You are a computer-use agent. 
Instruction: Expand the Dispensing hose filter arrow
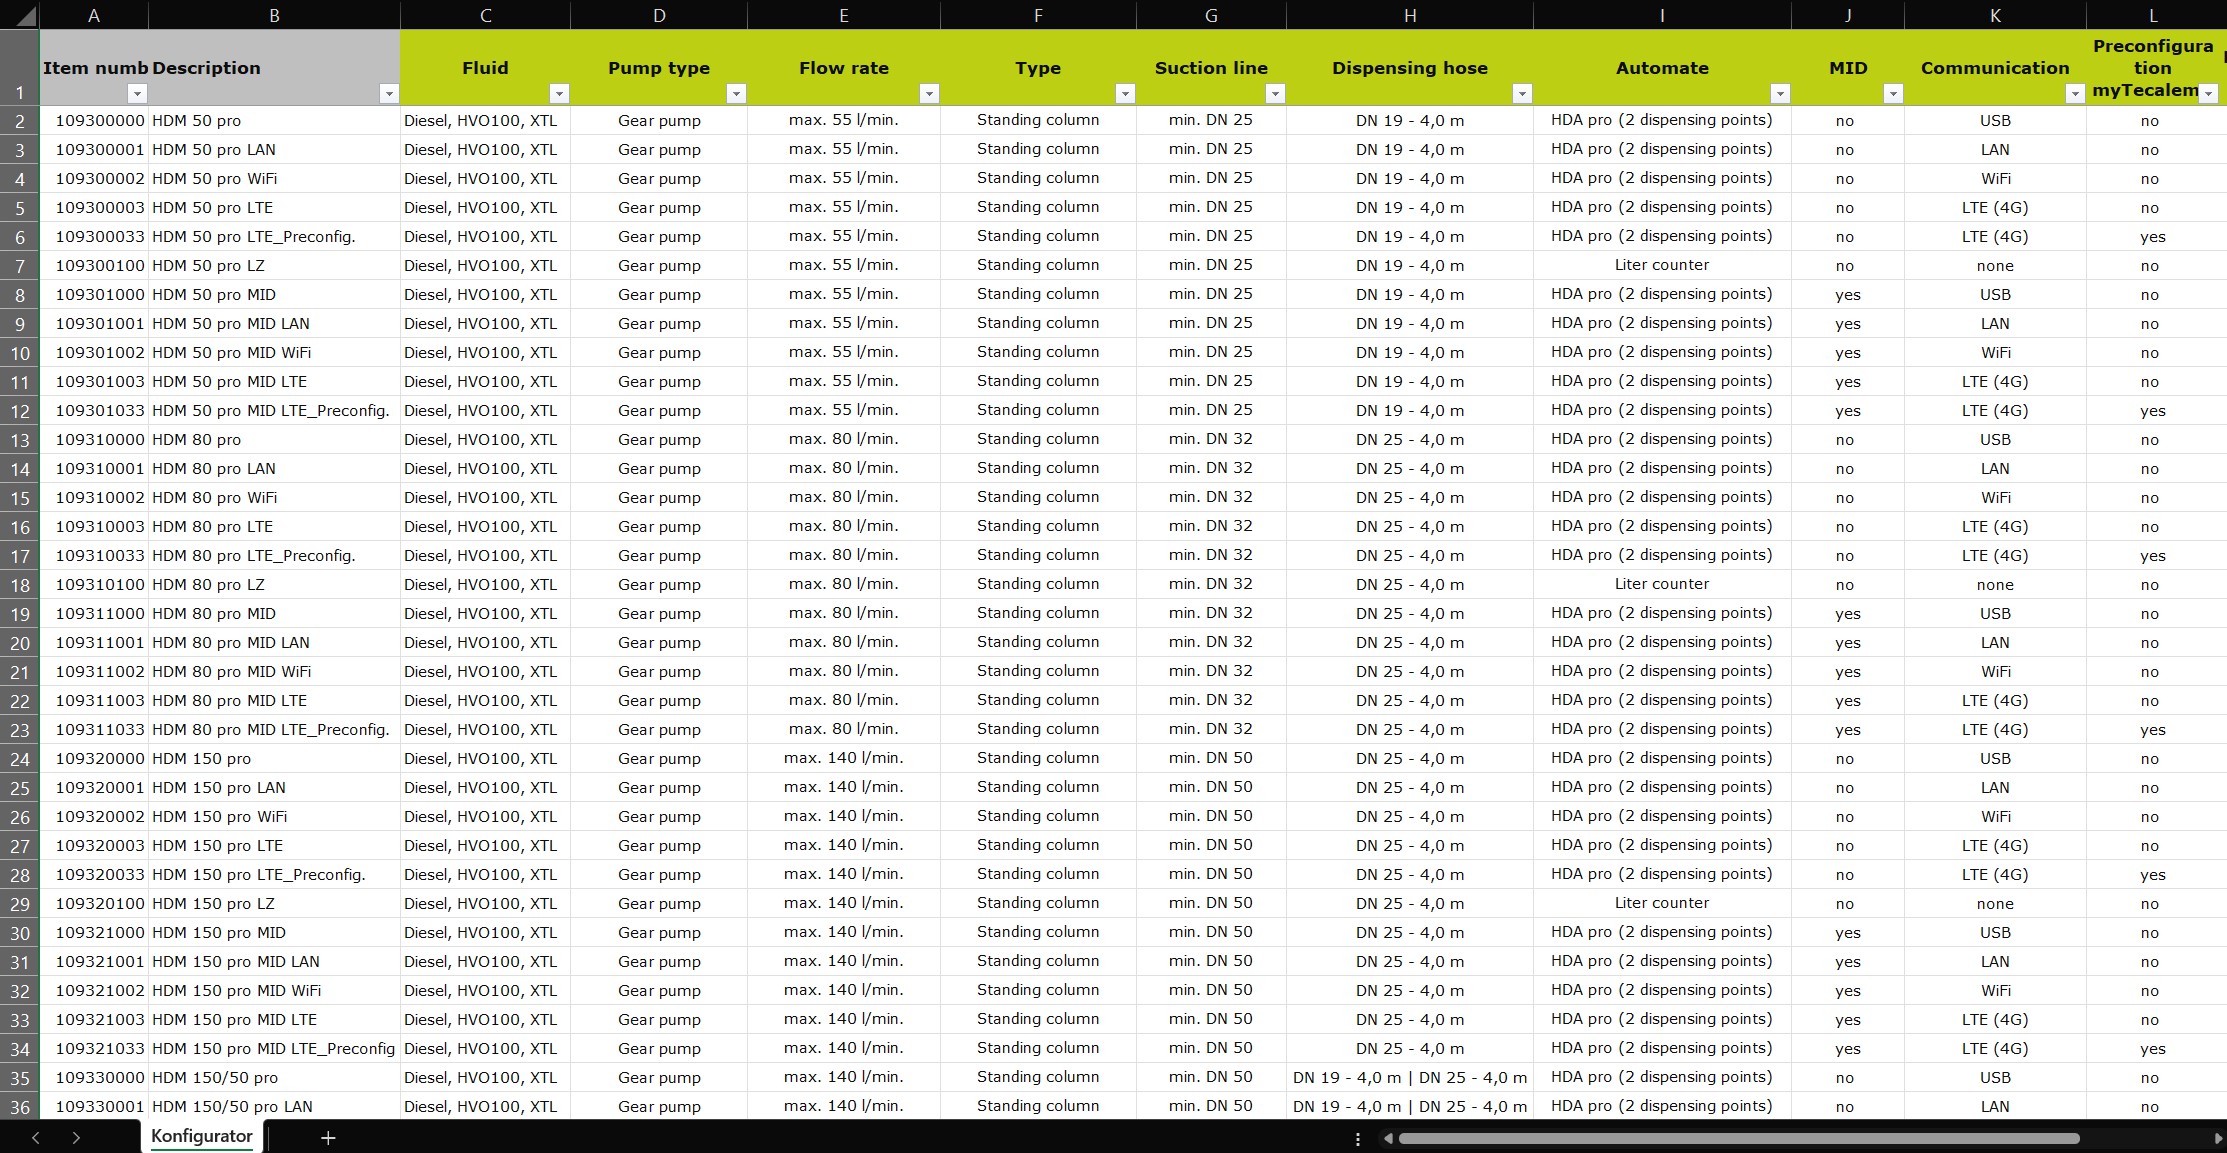(1522, 94)
